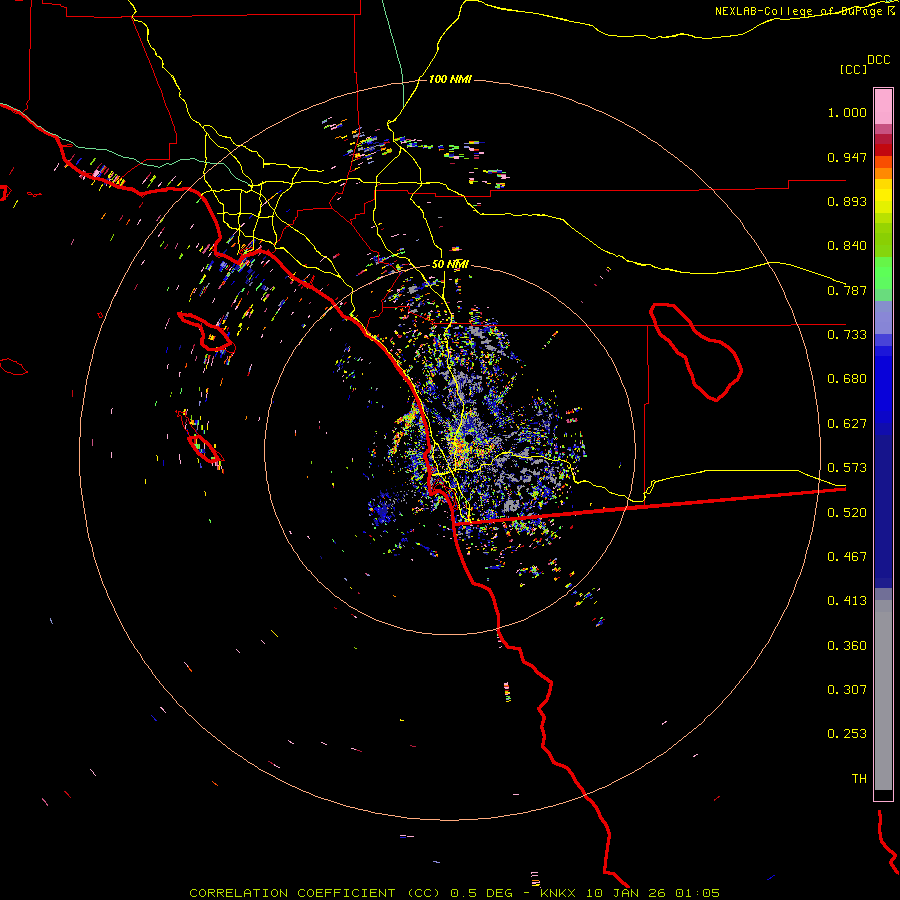The width and height of the screenshot is (900, 900).
Task: Click the TH threshold label
Action: 859,779
